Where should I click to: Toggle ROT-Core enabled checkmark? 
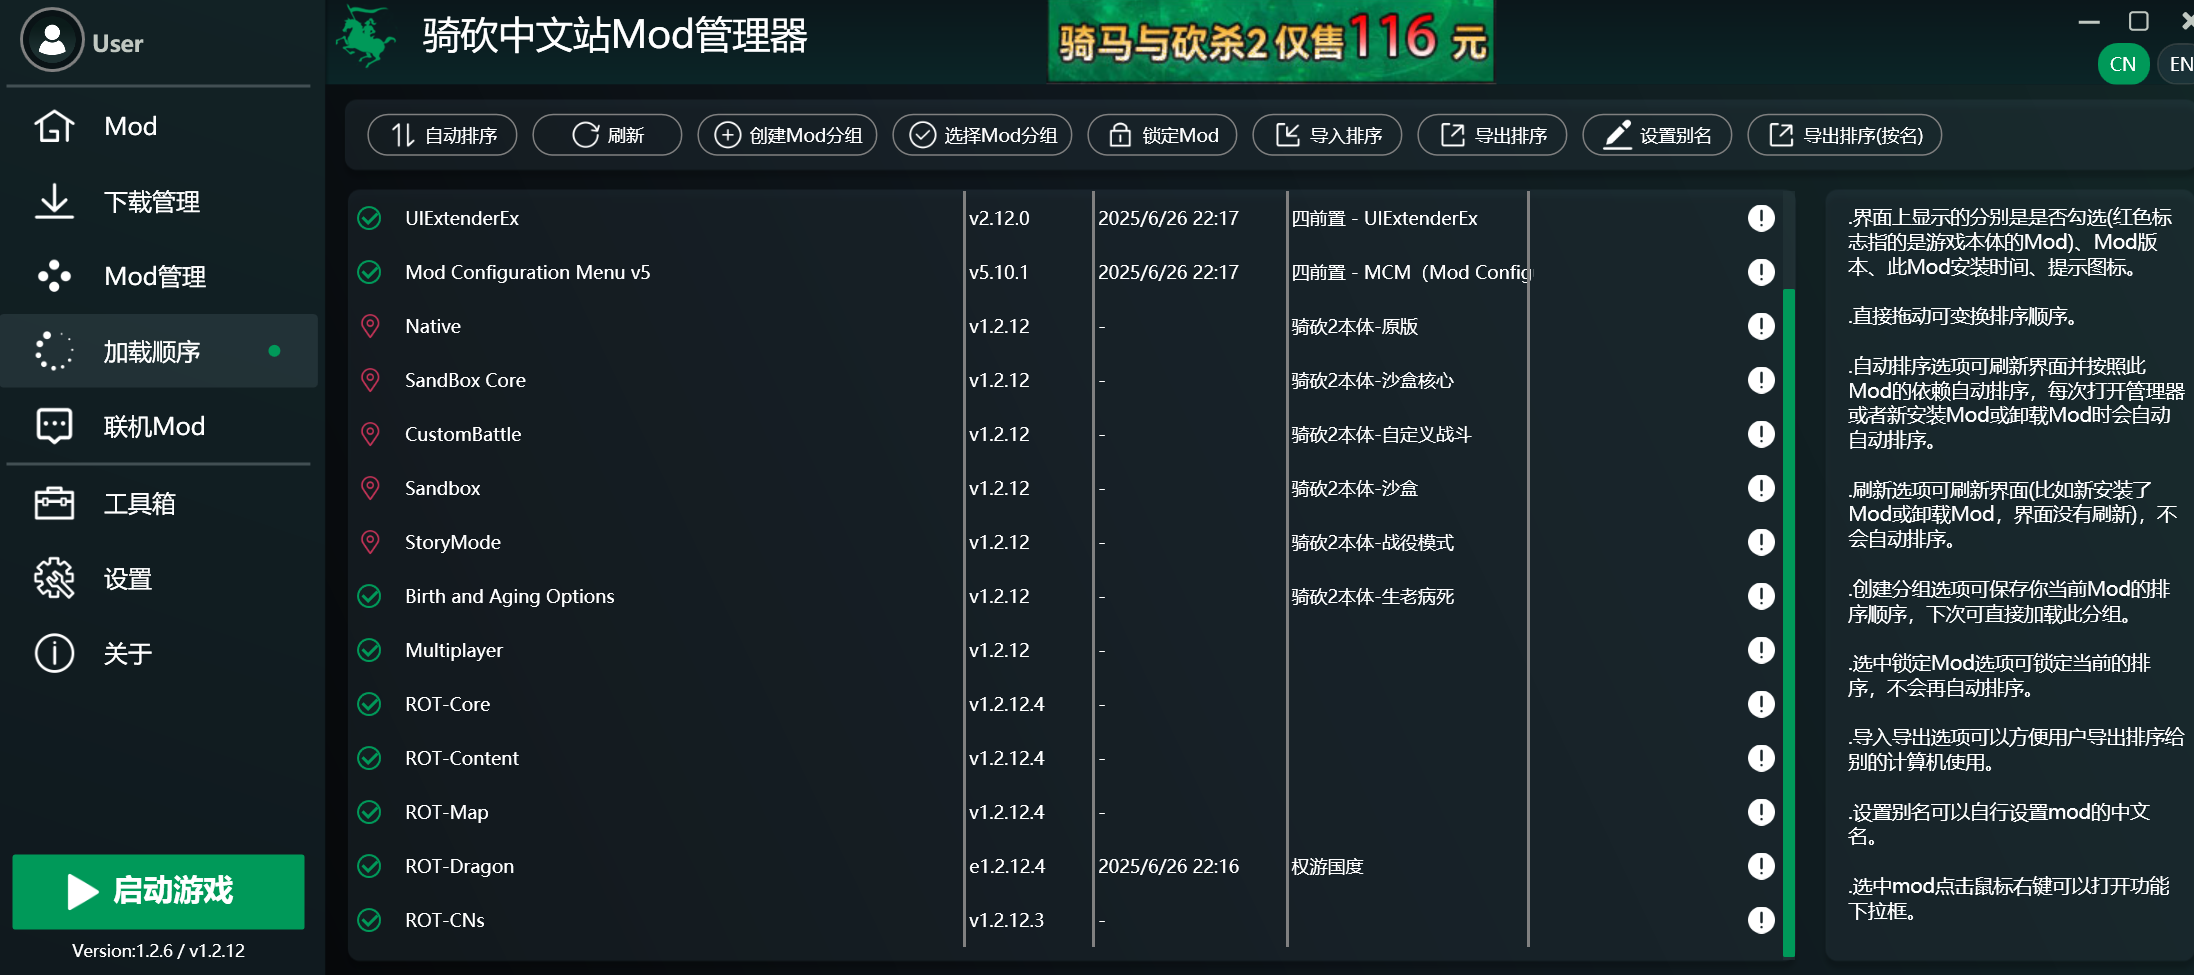coord(370,704)
